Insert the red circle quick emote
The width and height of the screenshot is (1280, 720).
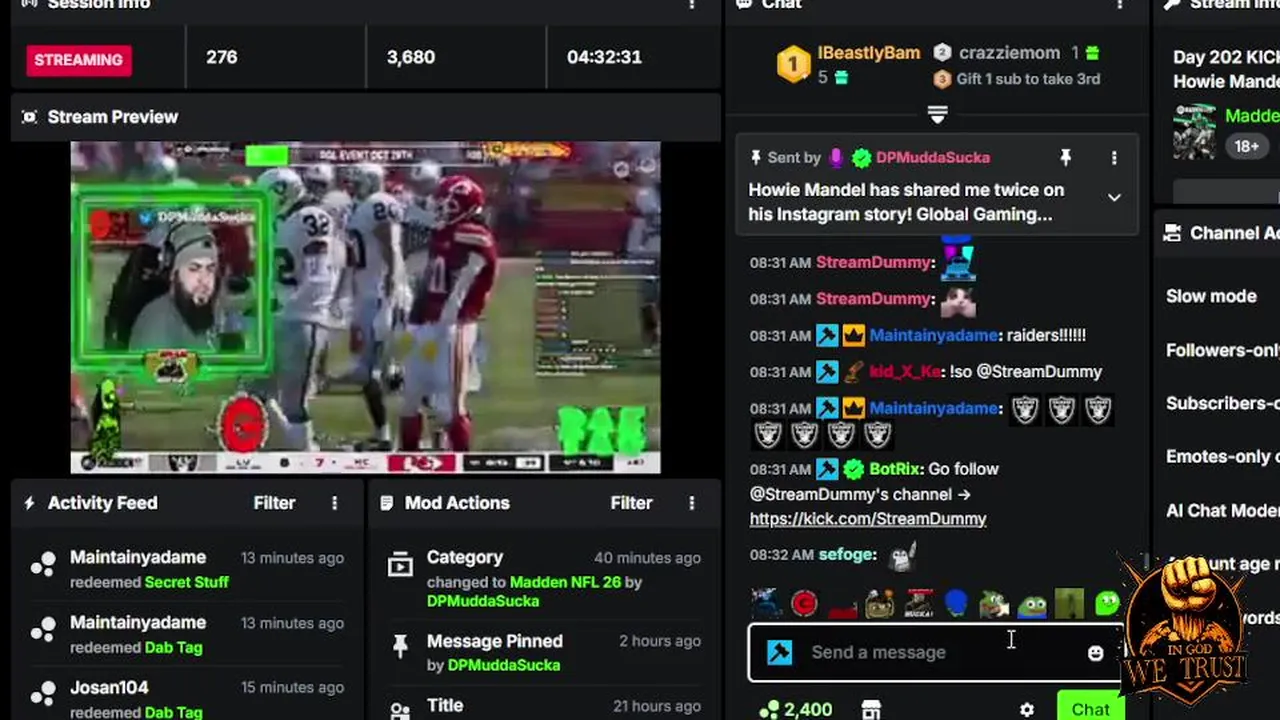tap(805, 604)
